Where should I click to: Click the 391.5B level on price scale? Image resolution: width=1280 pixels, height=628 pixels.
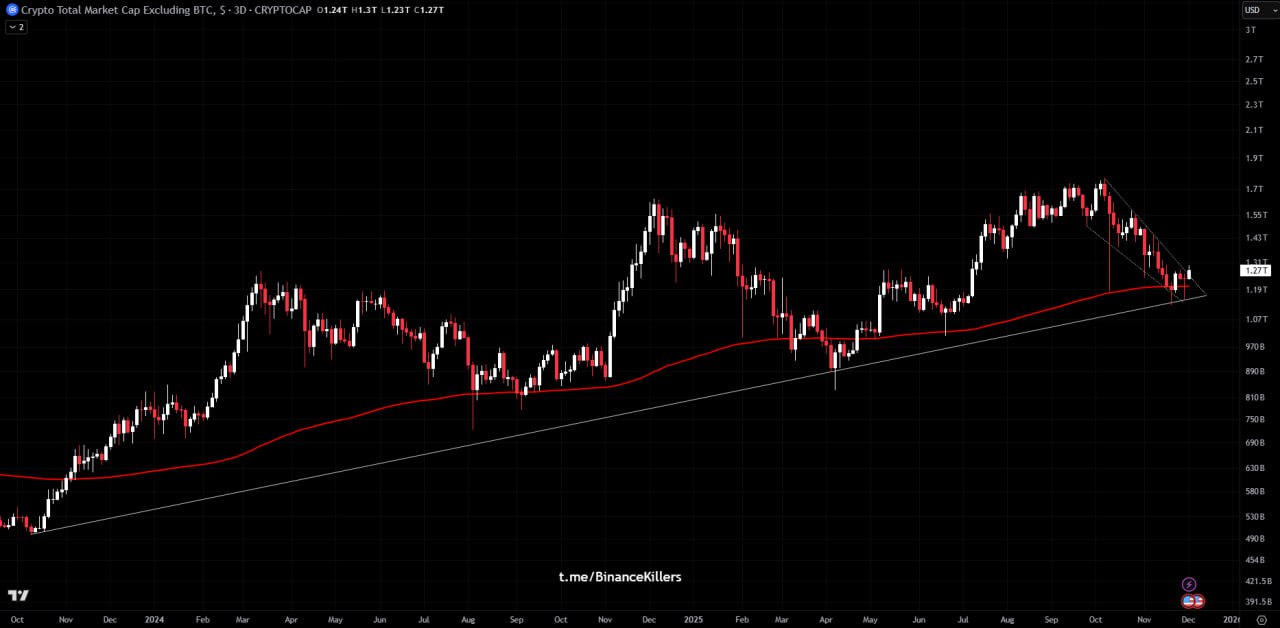point(1258,602)
